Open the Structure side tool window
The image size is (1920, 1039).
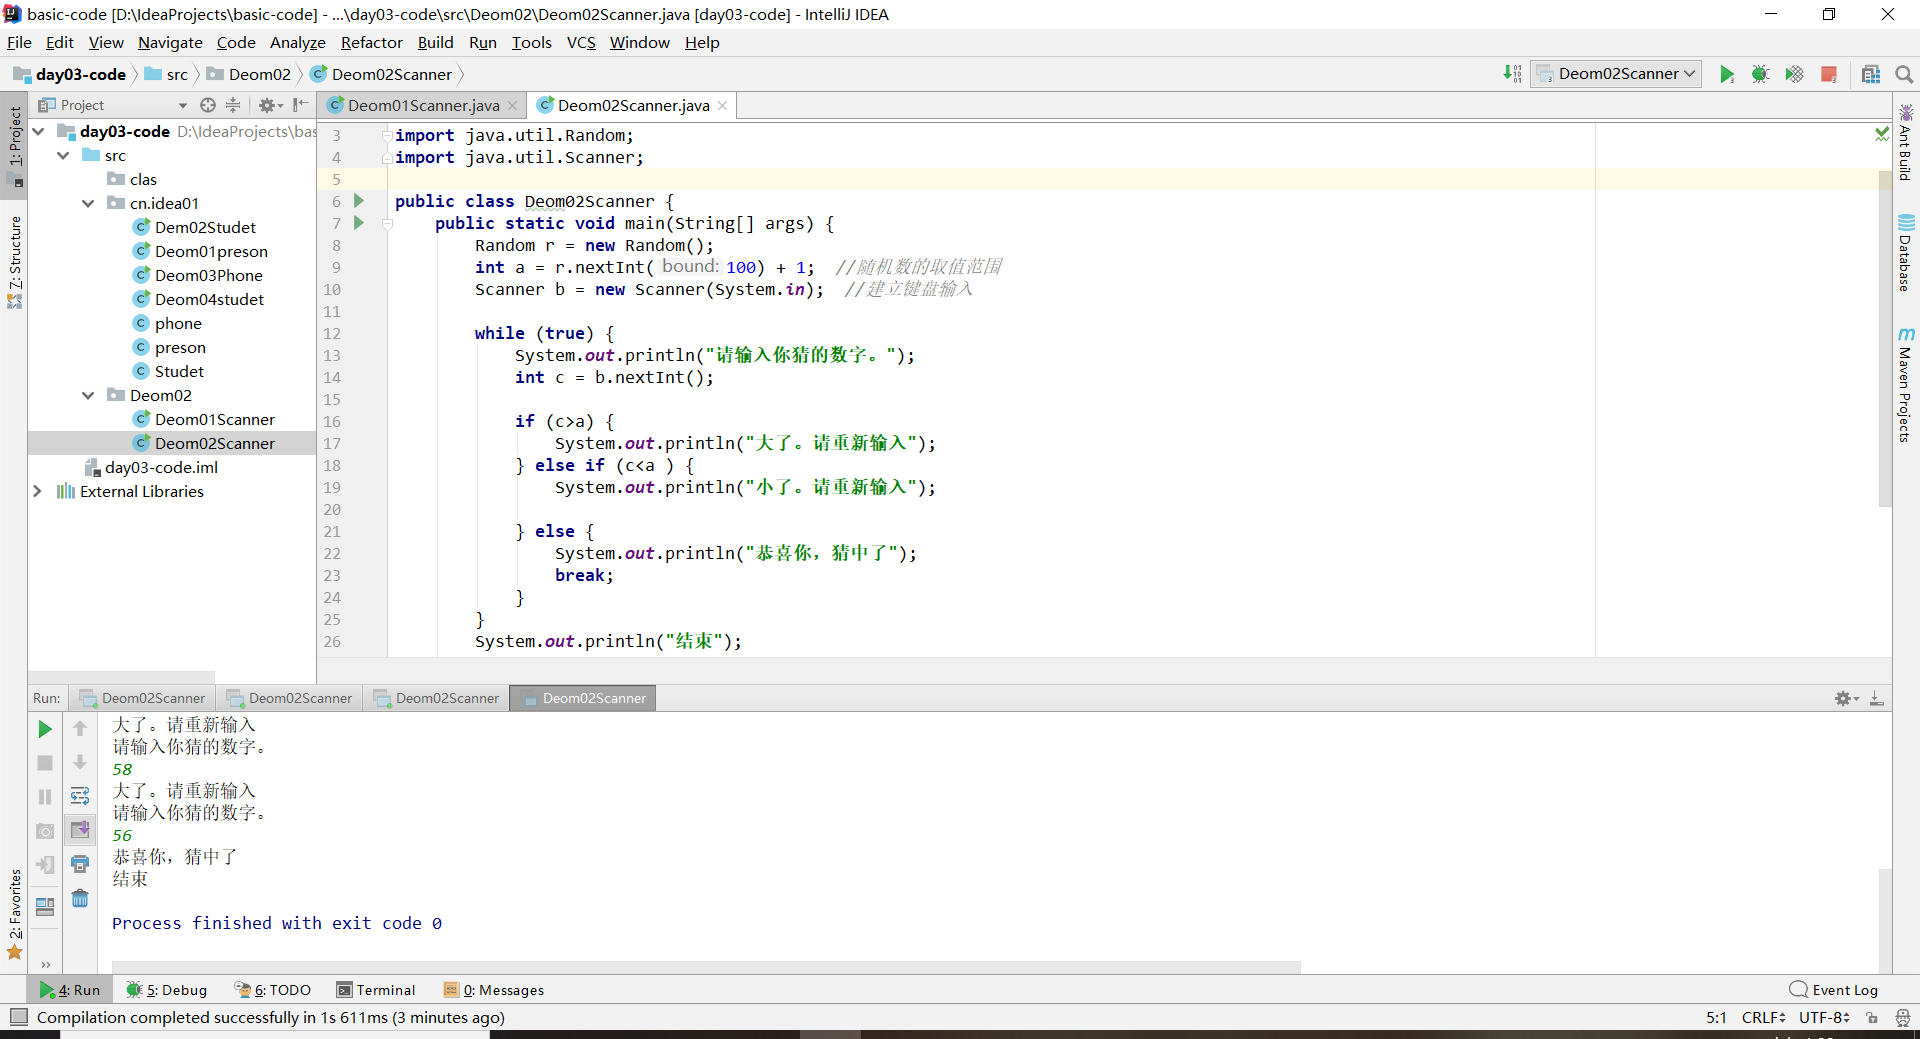click(15, 262)
